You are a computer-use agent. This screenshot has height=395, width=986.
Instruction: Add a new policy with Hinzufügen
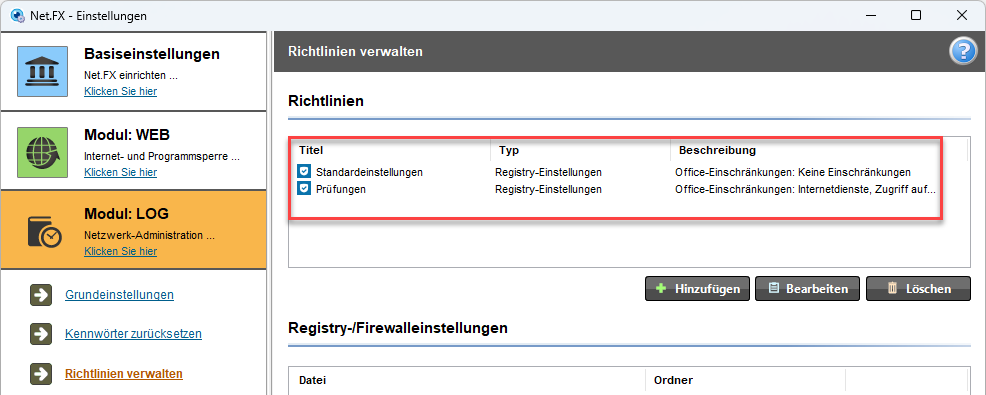[697, 289]
